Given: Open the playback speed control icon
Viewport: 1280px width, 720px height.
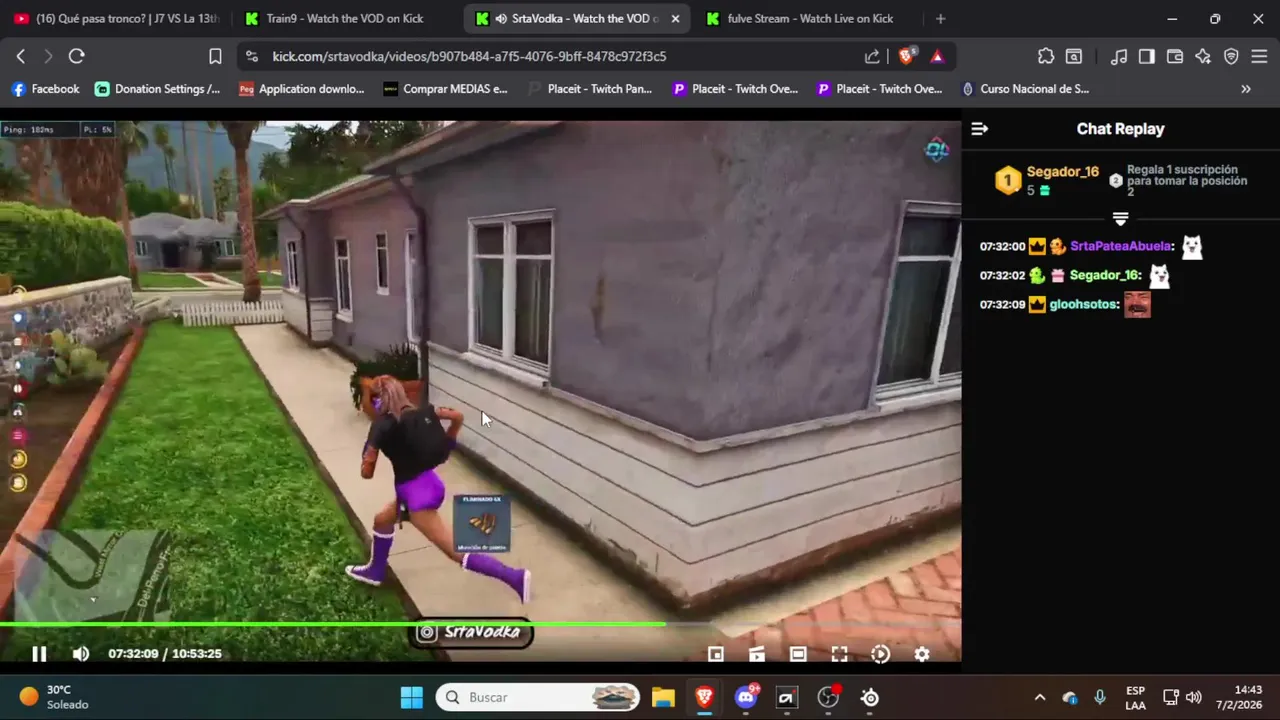Looking at the screenshot, I should 880,654.
